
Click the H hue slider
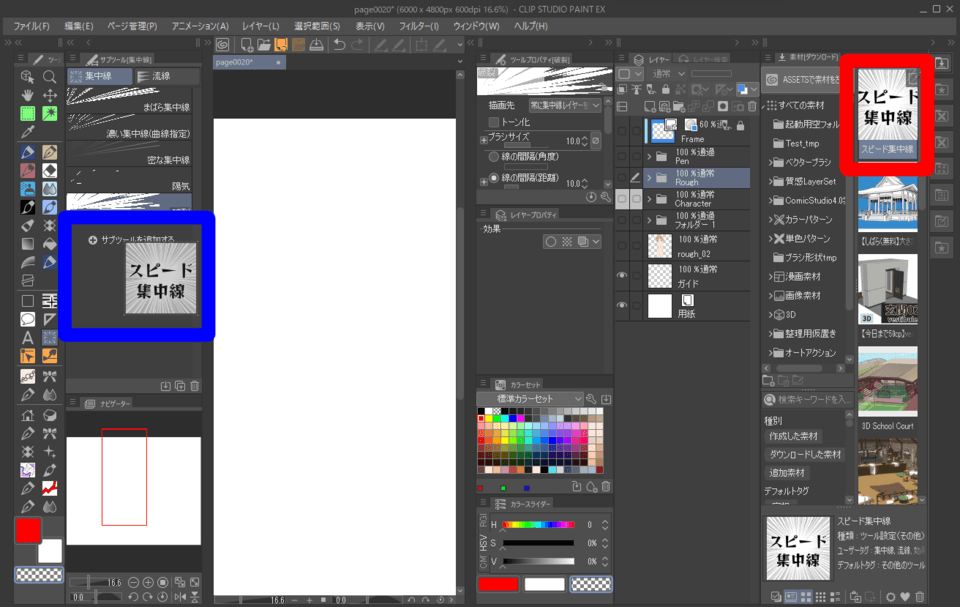(538, 525)
